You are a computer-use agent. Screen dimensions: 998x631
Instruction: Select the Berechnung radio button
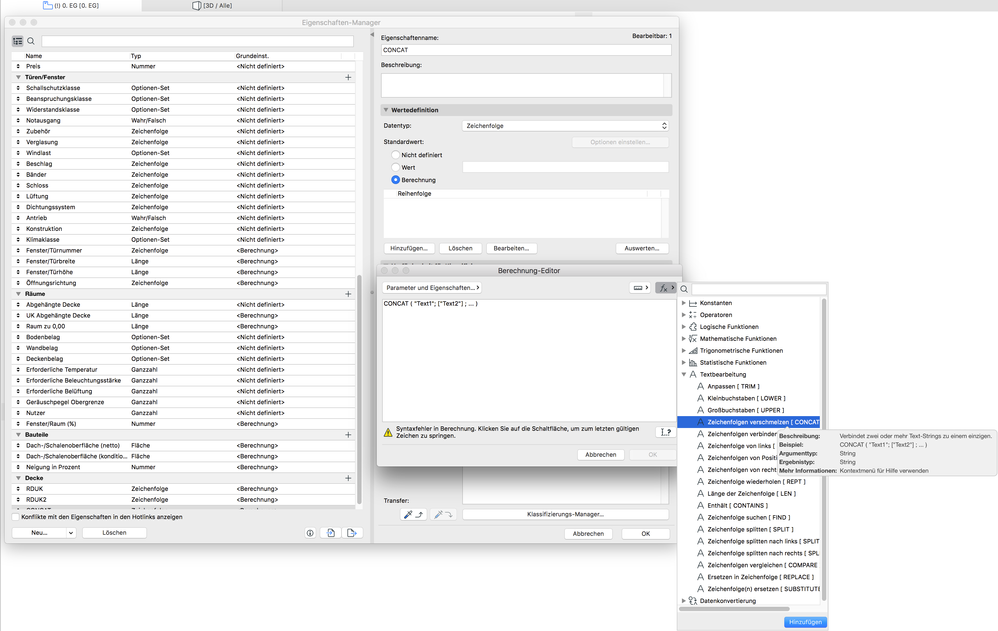click(x=395, y=180)
